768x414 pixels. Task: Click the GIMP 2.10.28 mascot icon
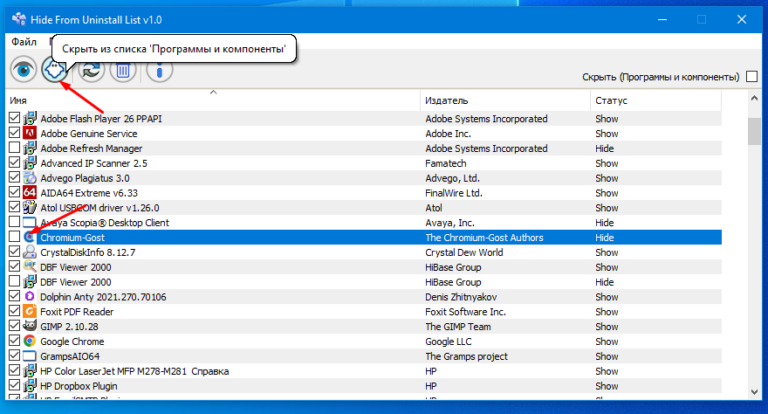pyautogui.click(x=30, y=326)
